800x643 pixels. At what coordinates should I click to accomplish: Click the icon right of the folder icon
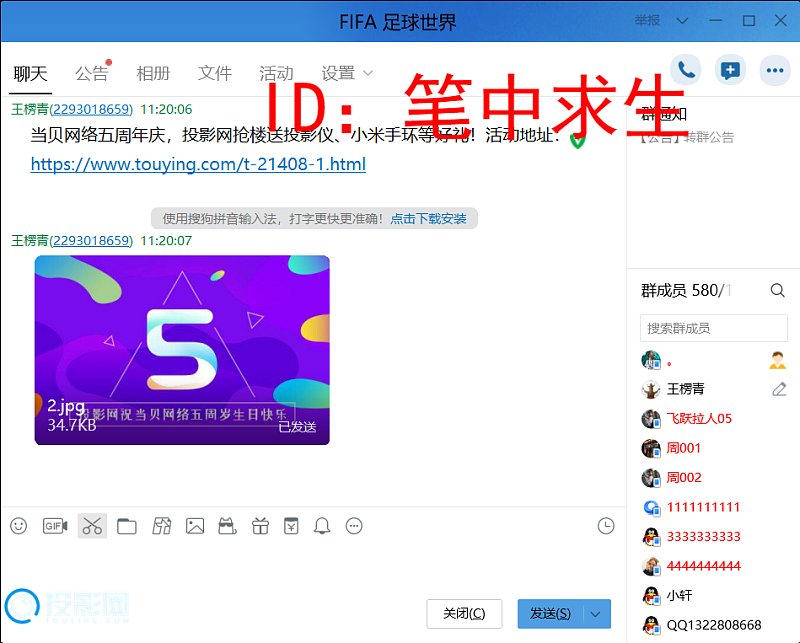click(162, 526)
